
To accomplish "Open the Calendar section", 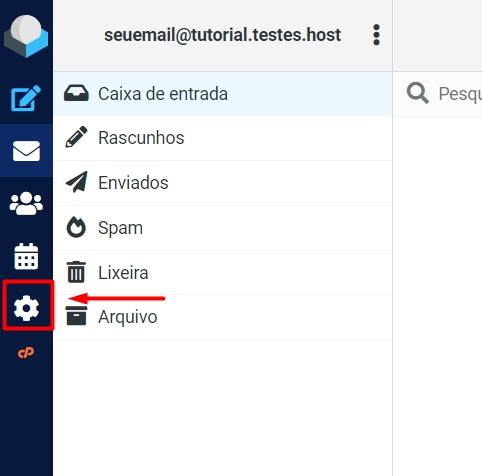I will coord(26,256).
